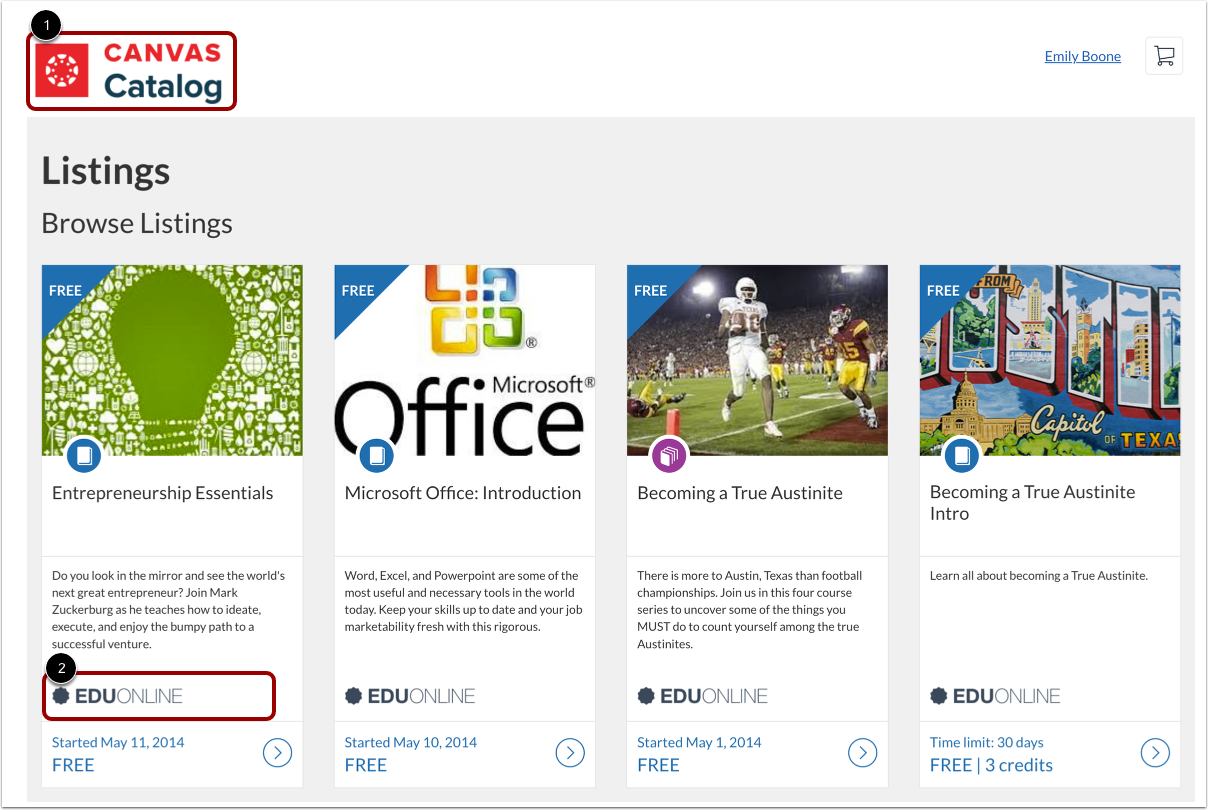Screen dimensions: 1208x810
Task: Click arrow button on Entrepreneurship Essentials card
Action: (277, 753)
